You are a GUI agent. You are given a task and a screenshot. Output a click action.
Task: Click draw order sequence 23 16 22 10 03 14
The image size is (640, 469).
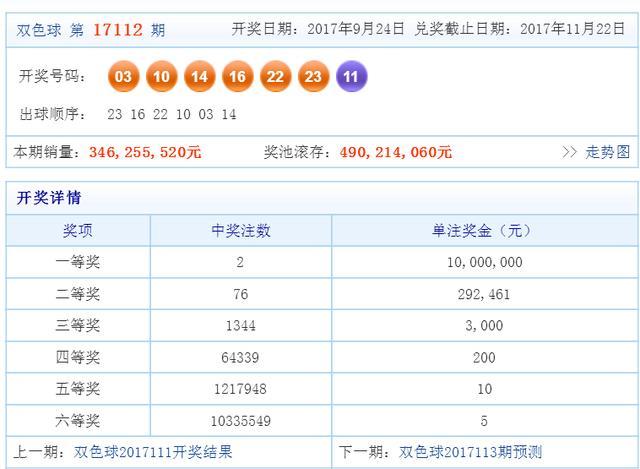point(172,114)
